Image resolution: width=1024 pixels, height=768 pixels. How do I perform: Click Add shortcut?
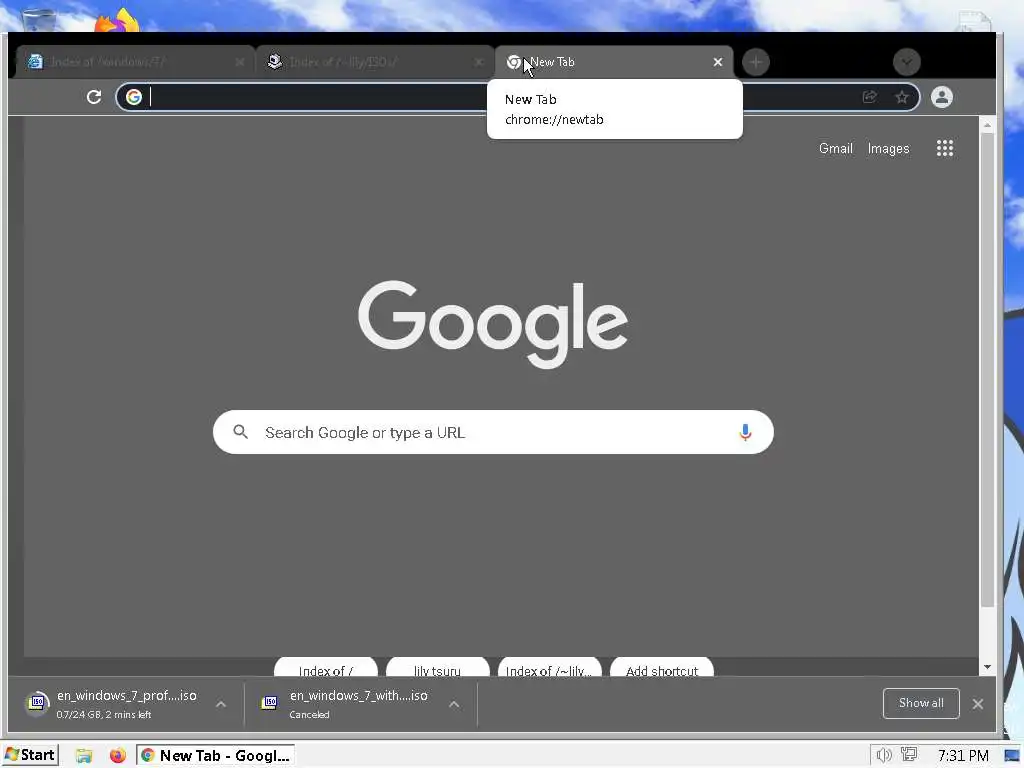point(662,669)
